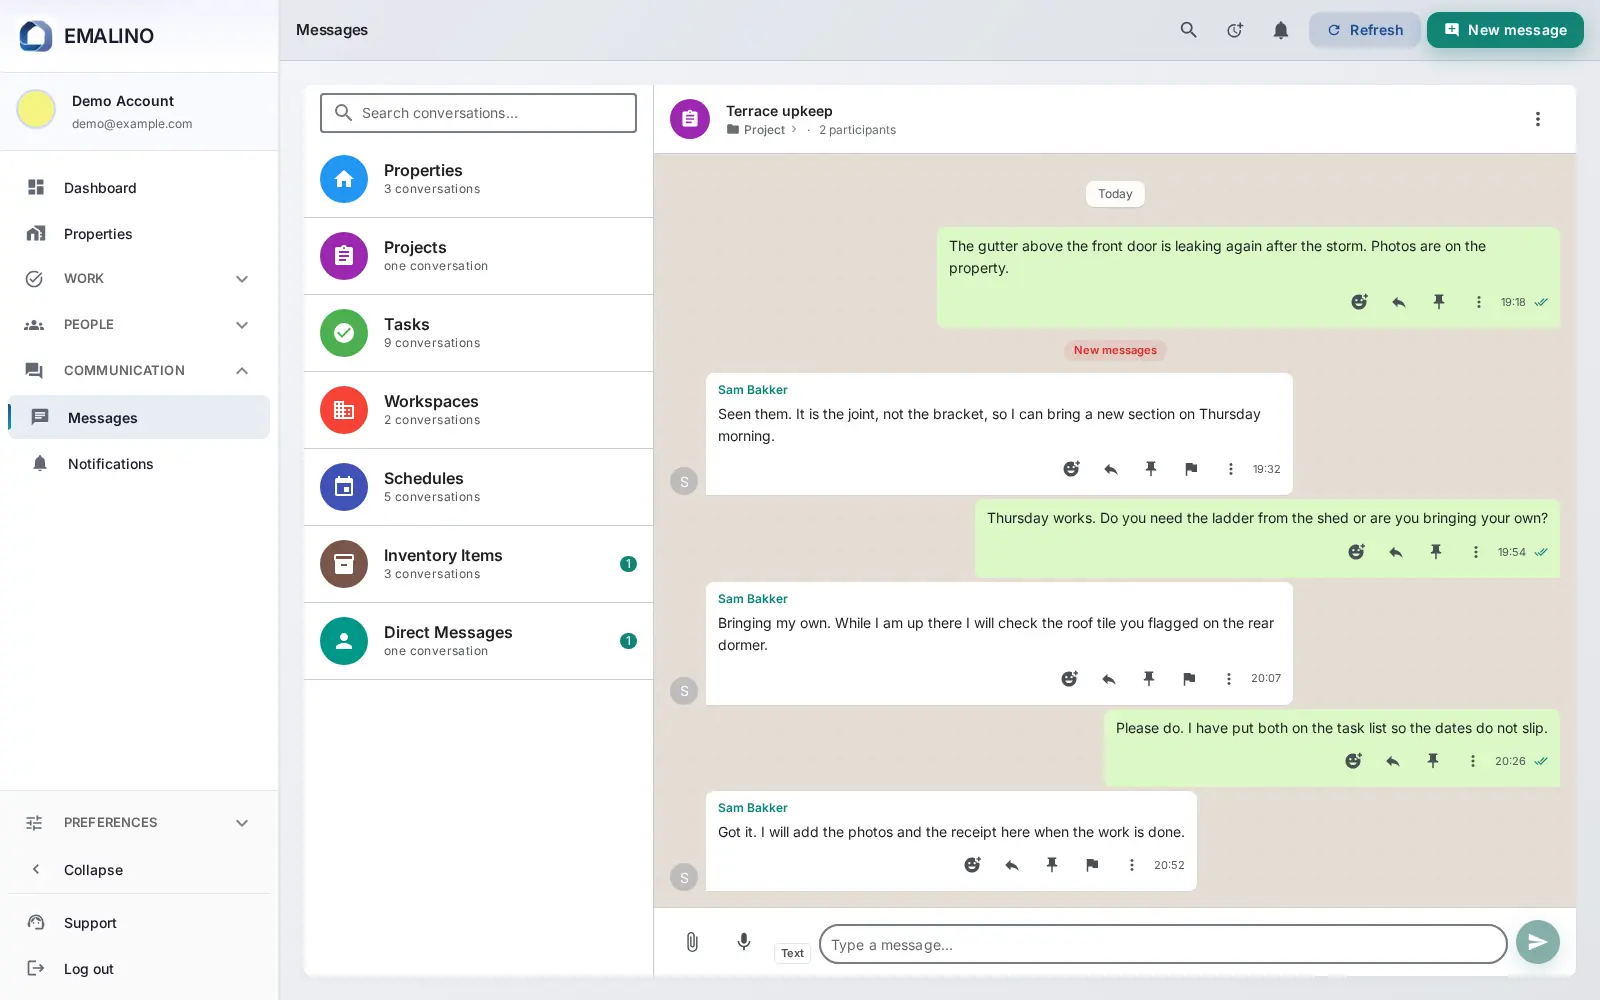
Task: Open the Projects conversation category
Action: click(478, 256)
